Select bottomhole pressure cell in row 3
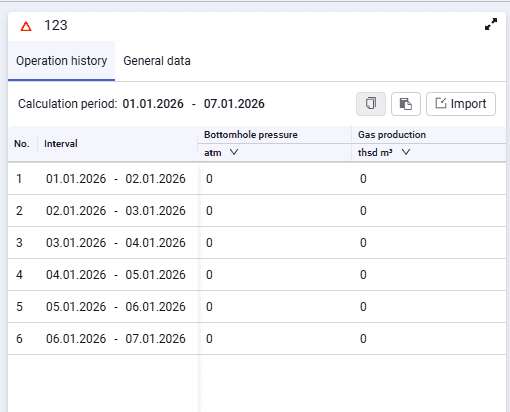Screen dimensions: 510x412 (275, 243)
